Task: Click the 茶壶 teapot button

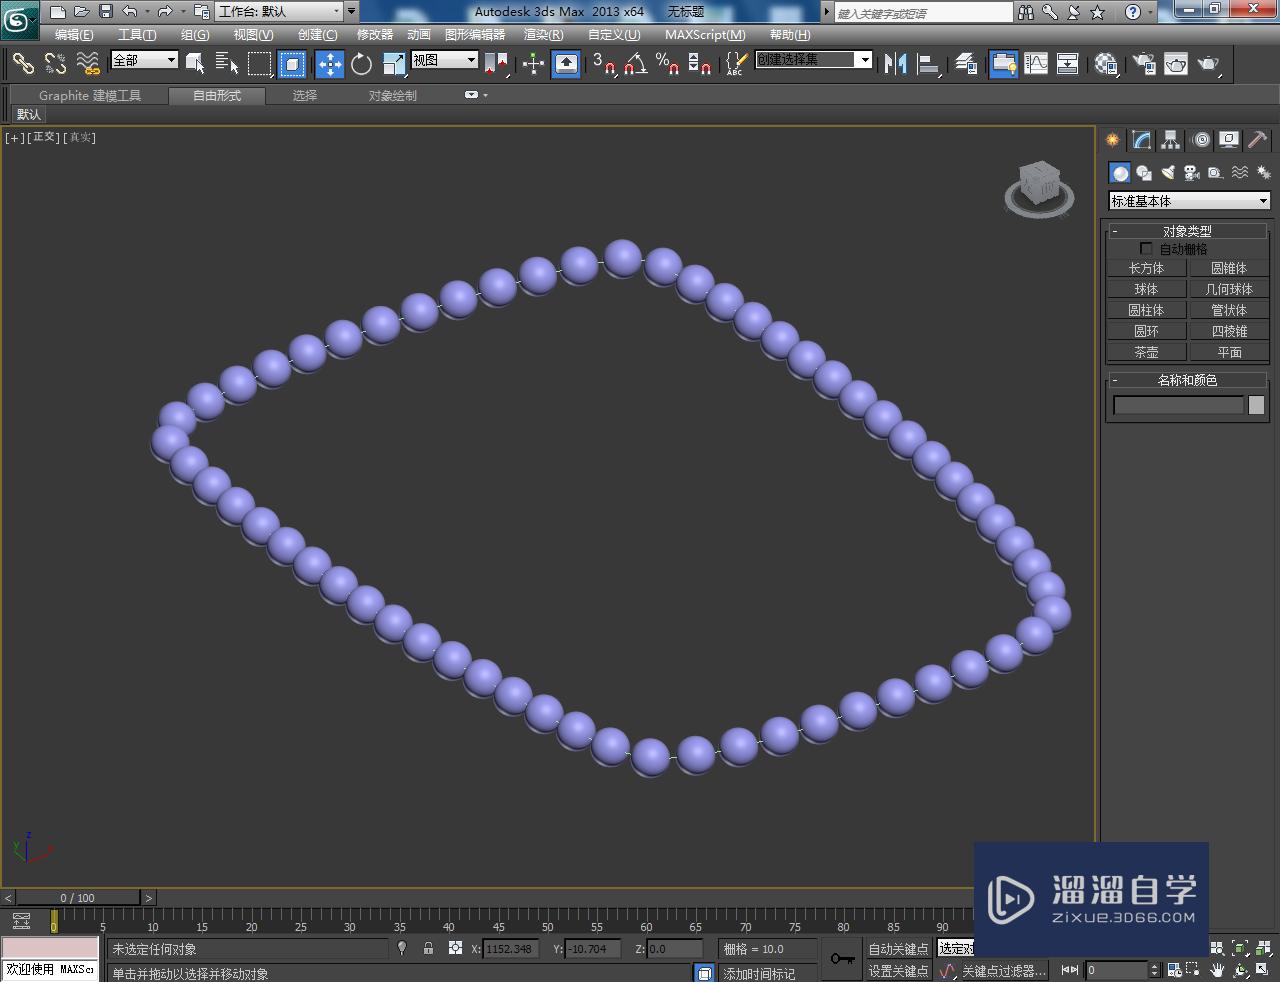Action: tap(1147, 352)
